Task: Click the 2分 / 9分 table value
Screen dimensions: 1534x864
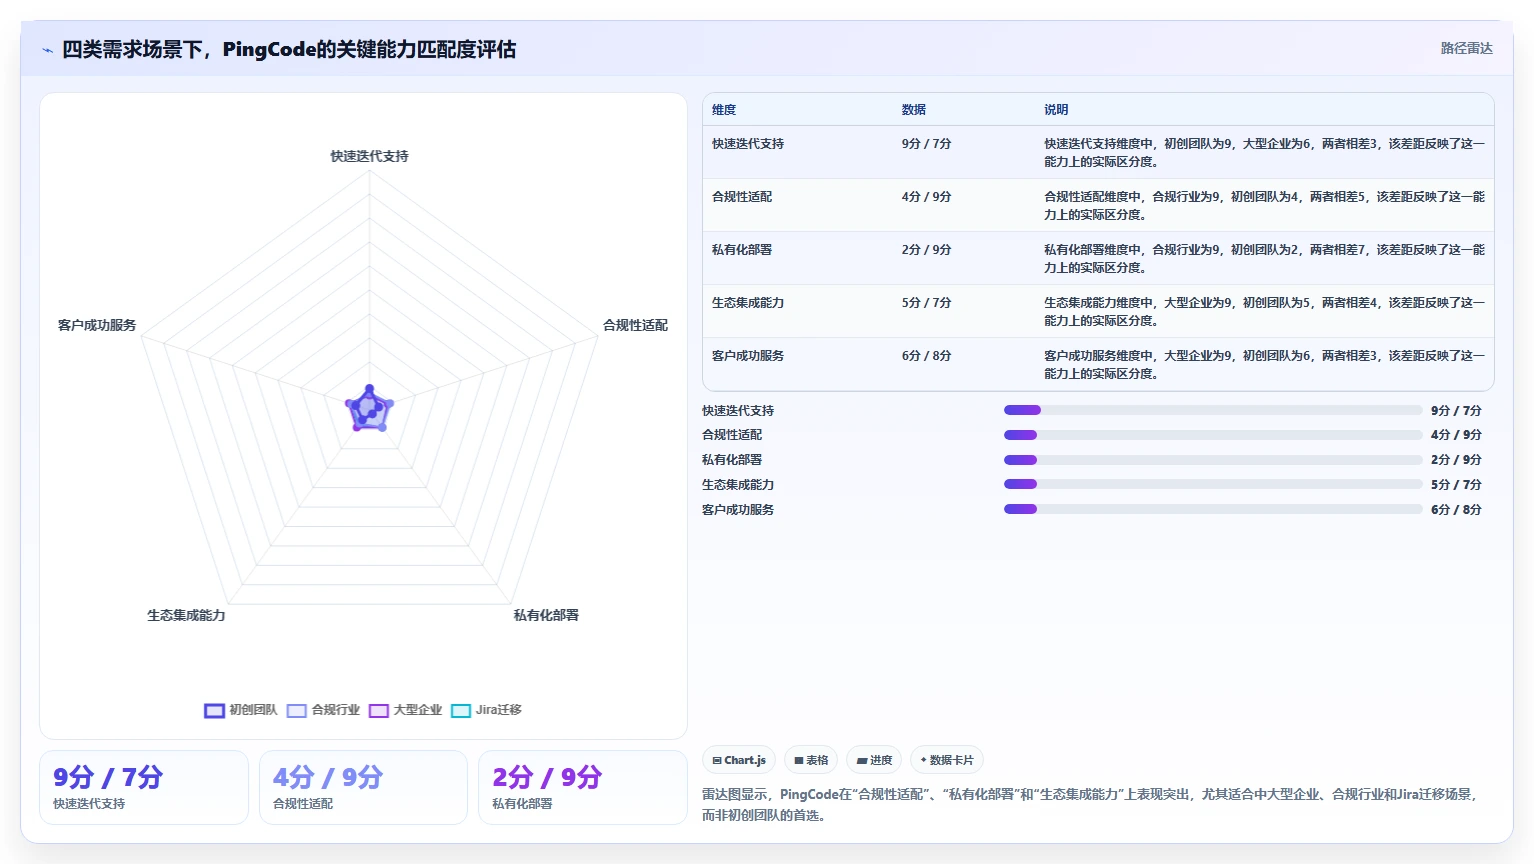Action: pos(926,250)
